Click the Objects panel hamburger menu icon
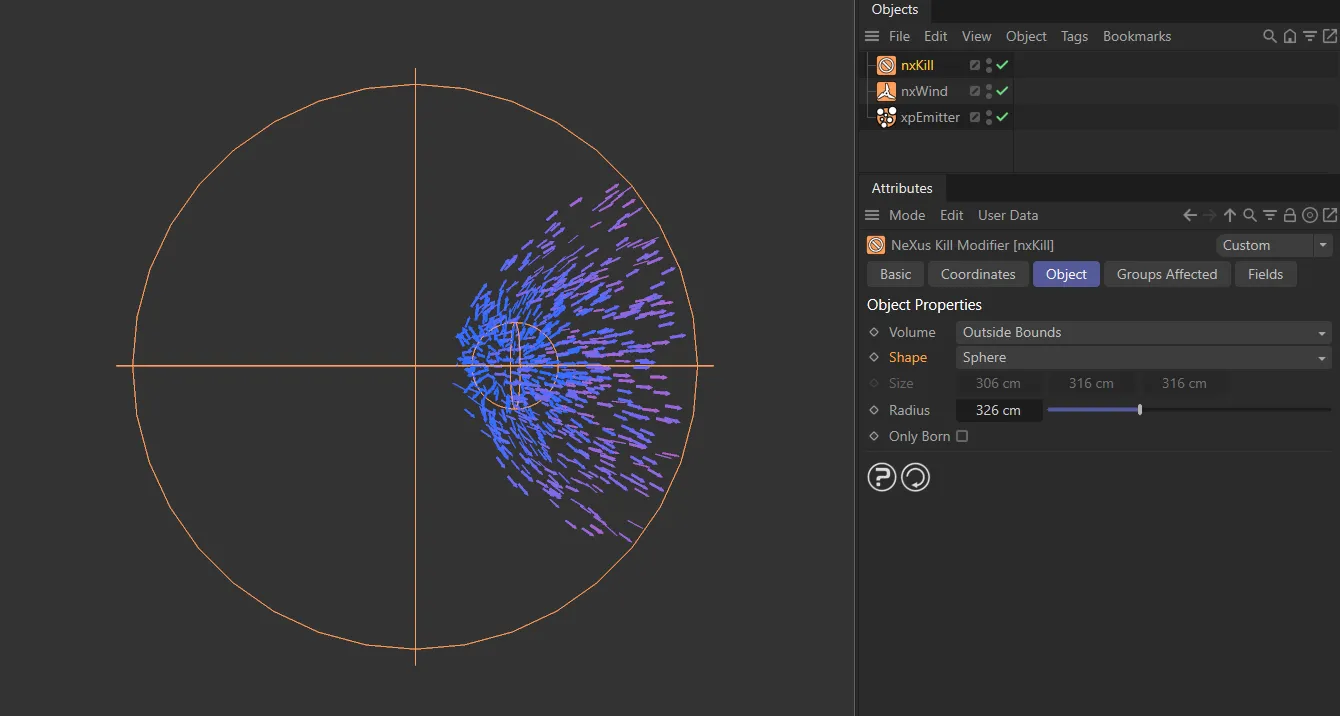Screen dimensions: 1340x716 pos(871,36)
